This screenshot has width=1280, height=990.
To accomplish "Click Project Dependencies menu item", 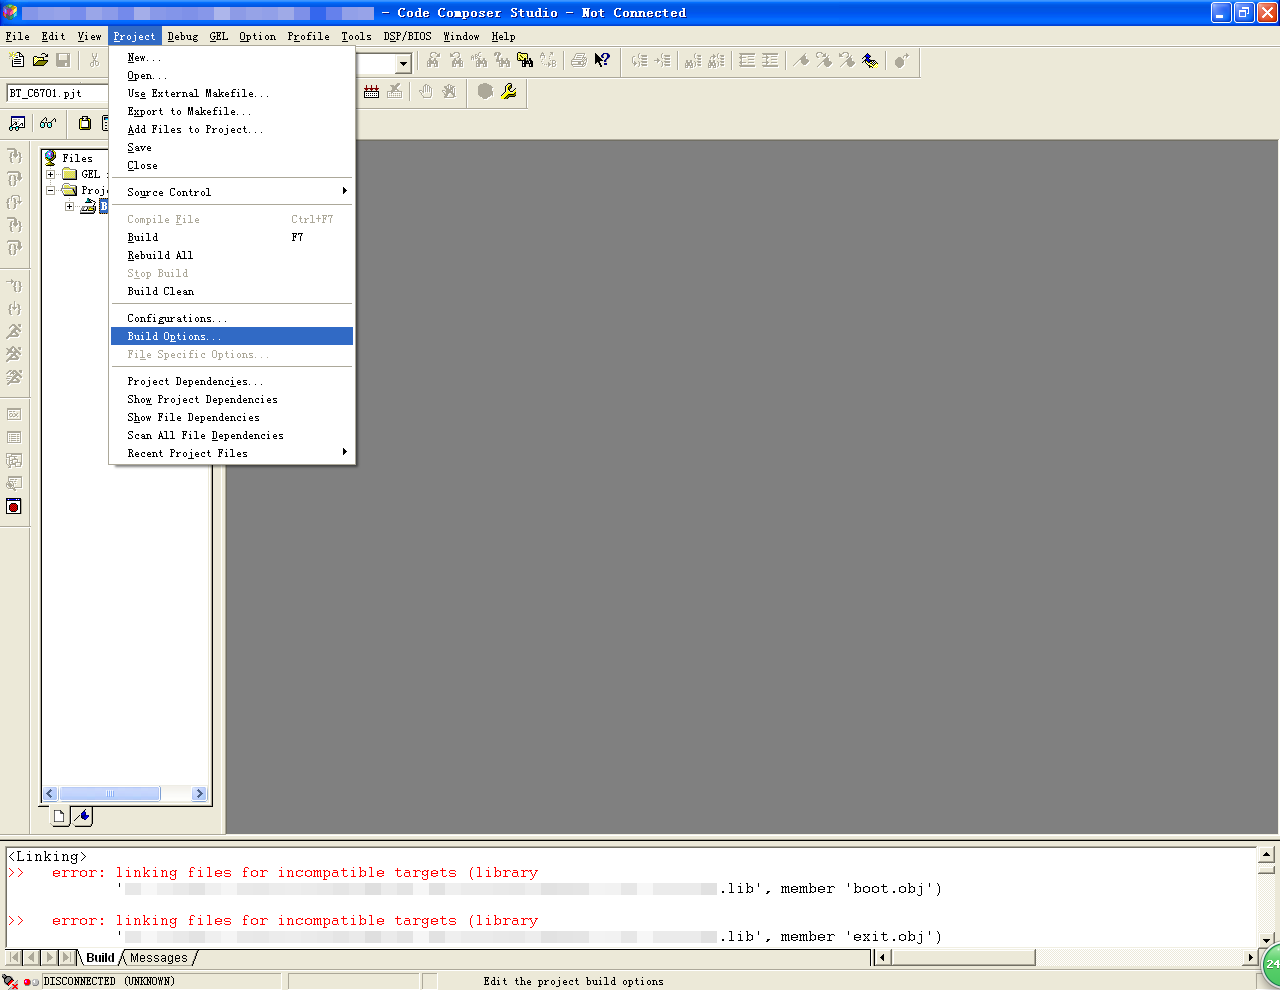I will click(x=232, y=381).
